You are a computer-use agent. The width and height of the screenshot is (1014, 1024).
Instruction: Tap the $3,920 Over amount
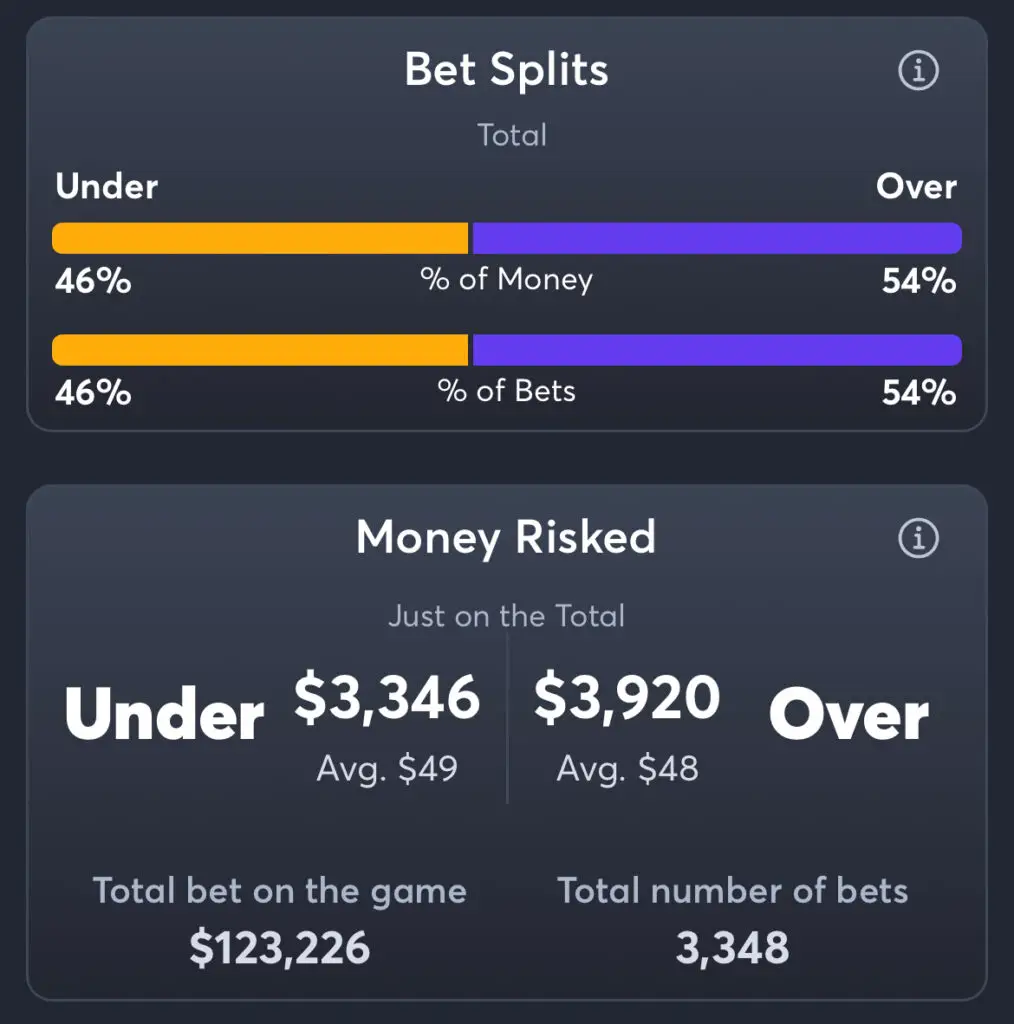tap(627, 698)
